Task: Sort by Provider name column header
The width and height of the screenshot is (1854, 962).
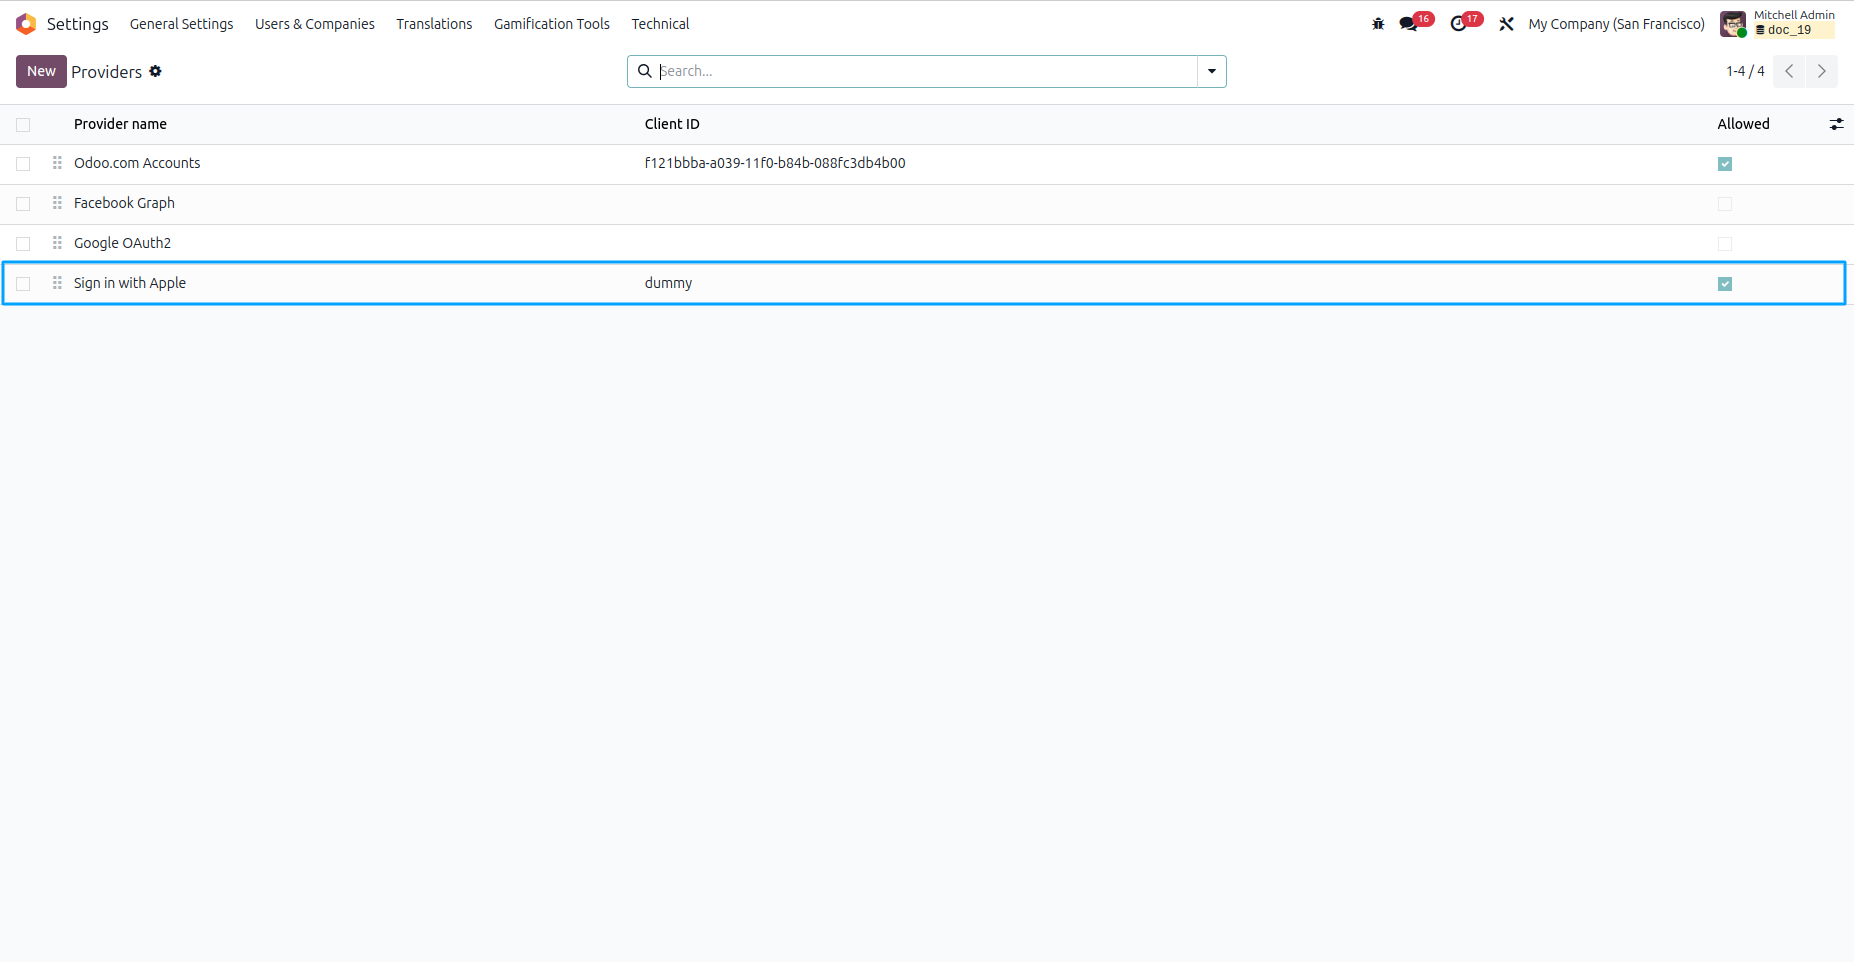Action: tap(120, 124)
